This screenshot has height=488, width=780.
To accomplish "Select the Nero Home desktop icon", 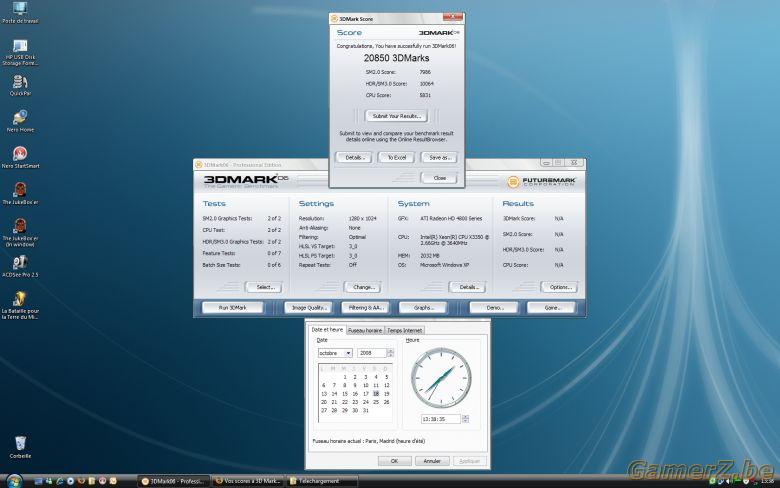I will (x=20, y=121).
